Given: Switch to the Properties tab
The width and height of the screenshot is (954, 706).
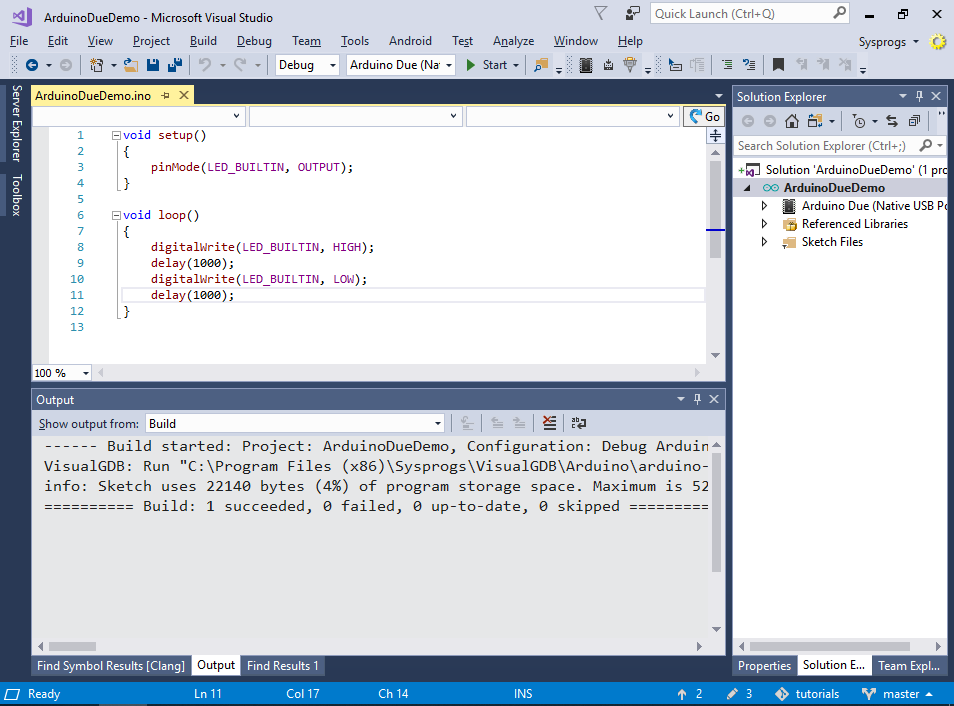Looking at the screenshot, I should (x=764, y=666).
